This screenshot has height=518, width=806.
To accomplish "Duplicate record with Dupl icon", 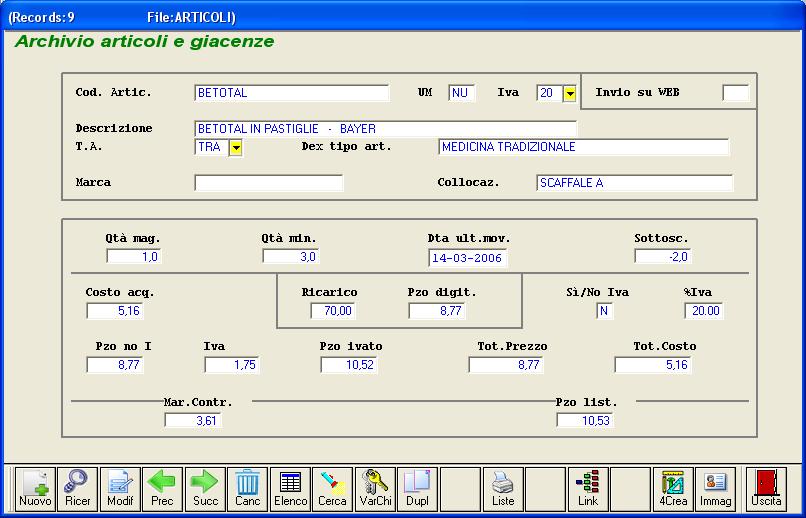I will 417,489.
